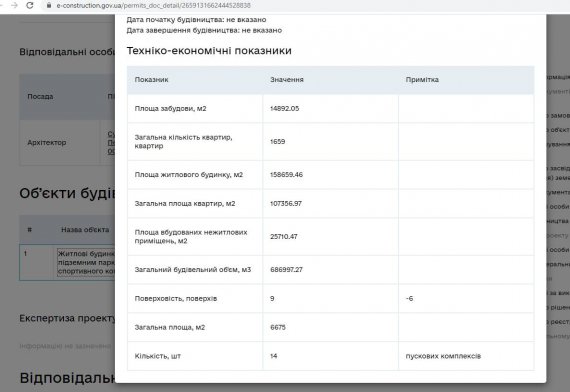Click 'Площа житлового будинку, м2' label

click(x=188, y=175)
